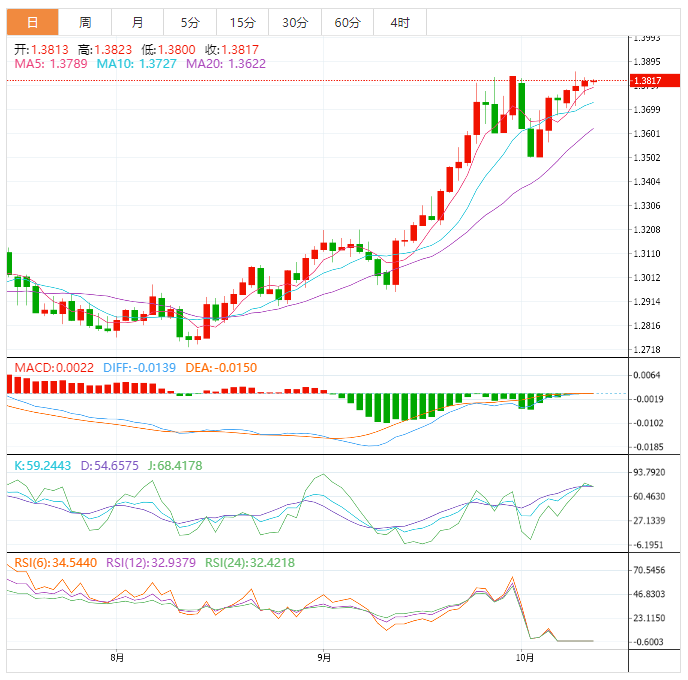Click the 10月 date axis label
The height and width of the screenshot is (680, 688).
(x=524, y=658)
